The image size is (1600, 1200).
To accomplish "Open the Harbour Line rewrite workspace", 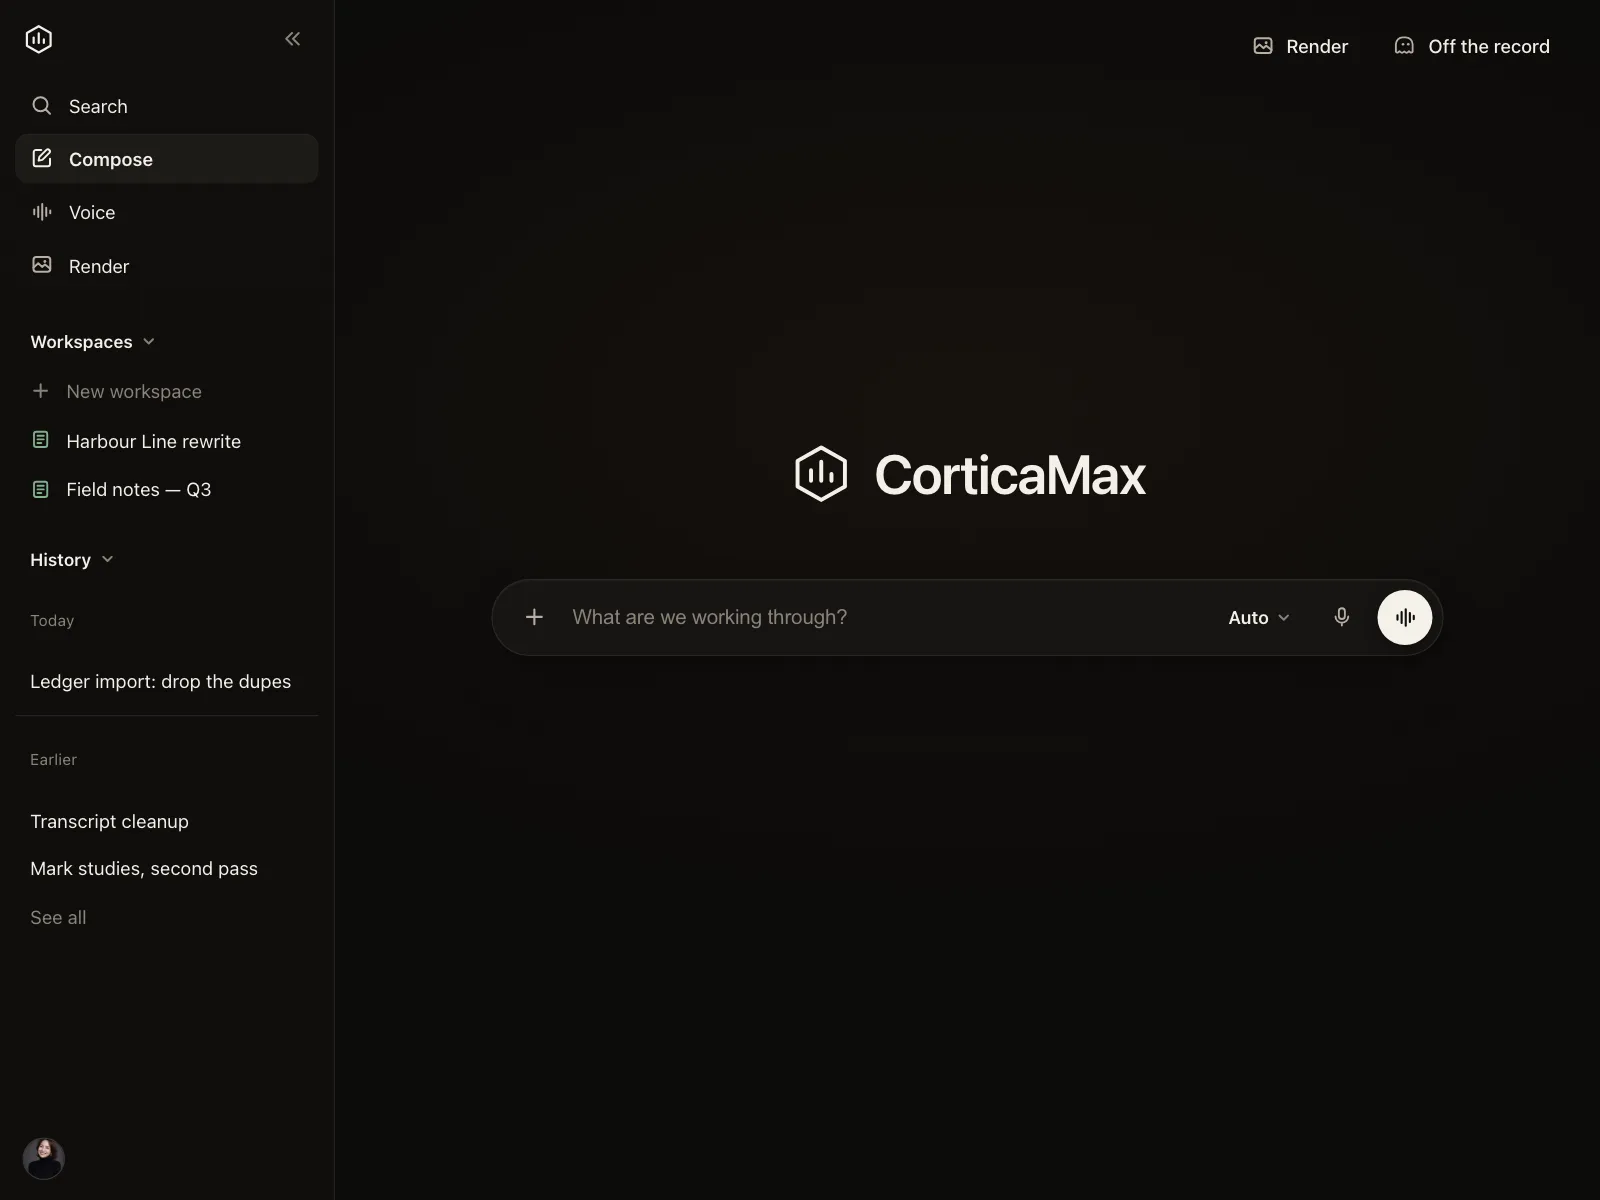I will (x=136, y=441).
